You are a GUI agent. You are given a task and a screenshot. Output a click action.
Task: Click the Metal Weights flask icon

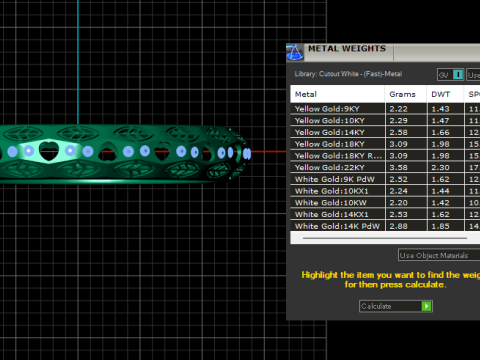click(295, 52)
